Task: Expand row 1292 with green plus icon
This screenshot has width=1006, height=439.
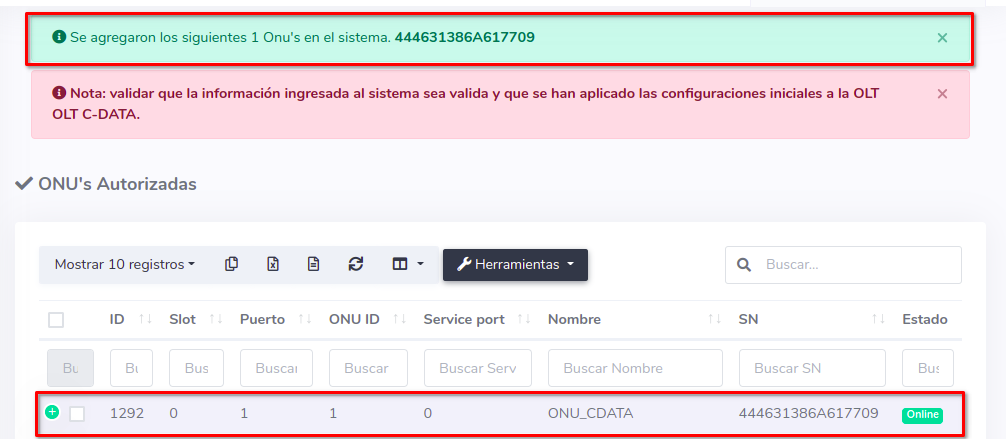Action: pyautogui.click(x=52, y=412)
